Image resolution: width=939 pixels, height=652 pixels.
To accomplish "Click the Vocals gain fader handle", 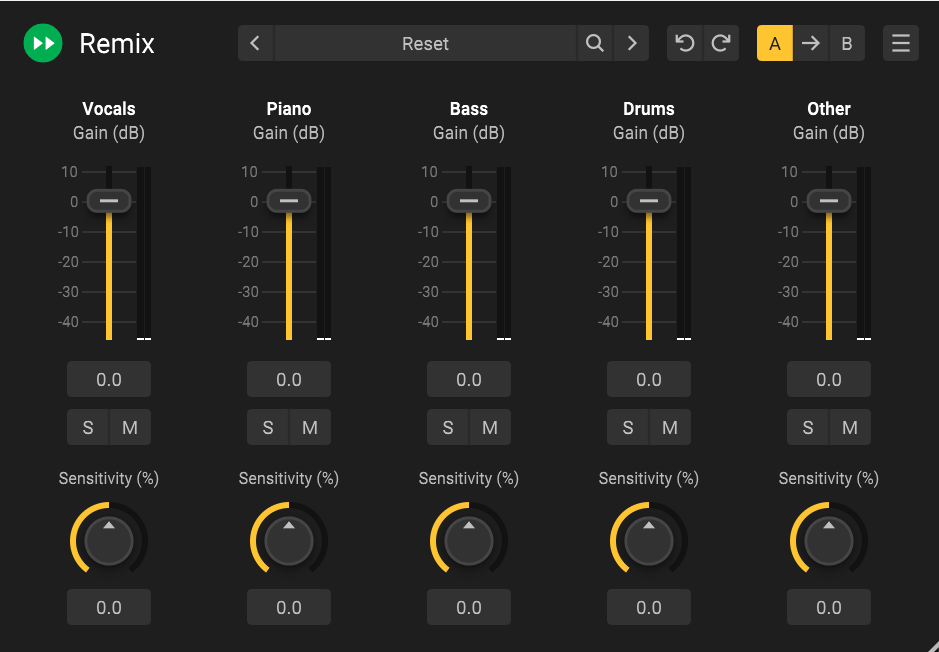I will point(109,201).
